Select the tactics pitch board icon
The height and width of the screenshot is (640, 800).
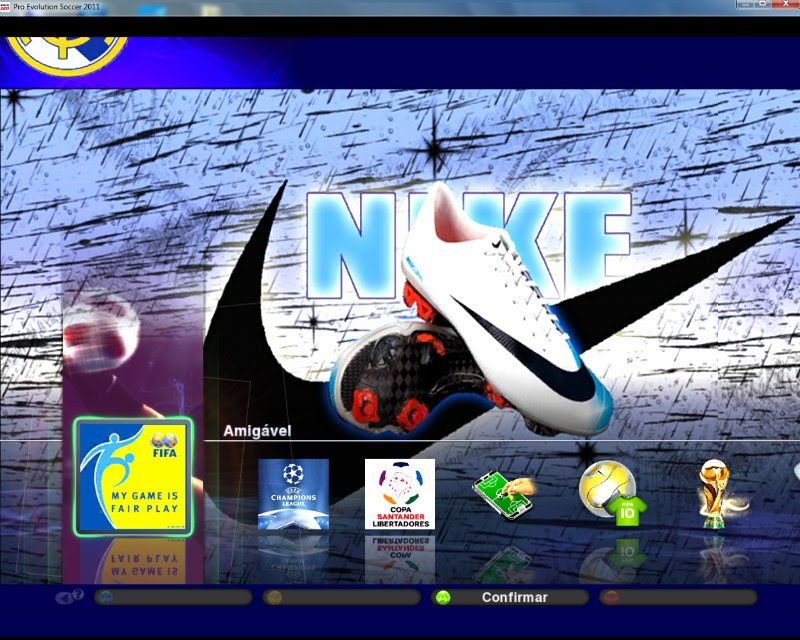(503, 492)
